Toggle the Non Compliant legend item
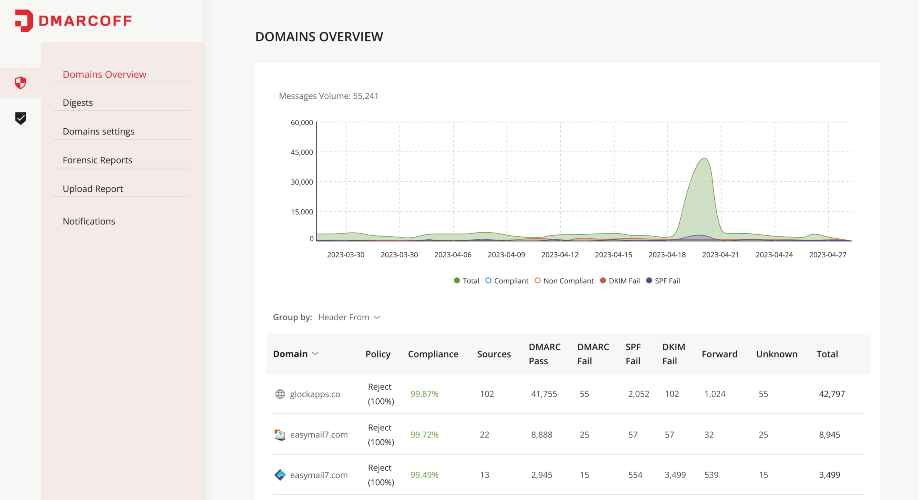 click(x=564, y=281)
